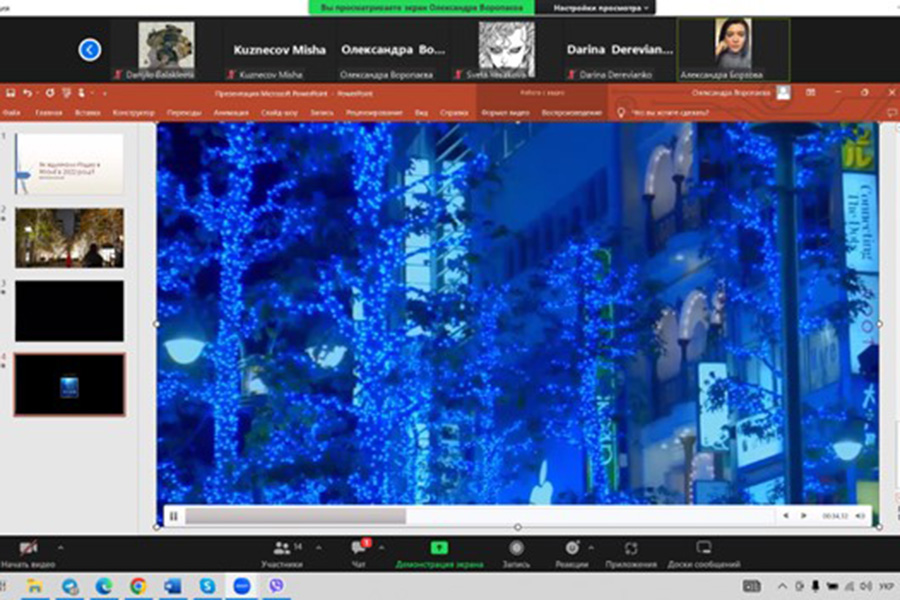Step video forward with the right arrow
The width and height of the screenshot is (900, 600).
pos(804,516)
